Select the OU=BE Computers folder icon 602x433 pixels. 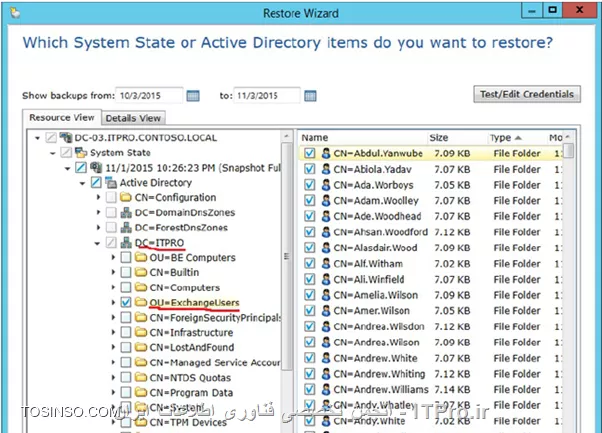141,257
